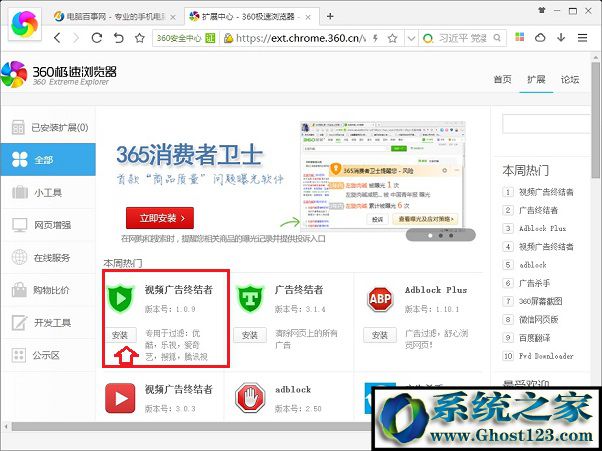Open ranked item 8 微信网页版
This screenshot has height=451, width=602.
click(538, 319)
